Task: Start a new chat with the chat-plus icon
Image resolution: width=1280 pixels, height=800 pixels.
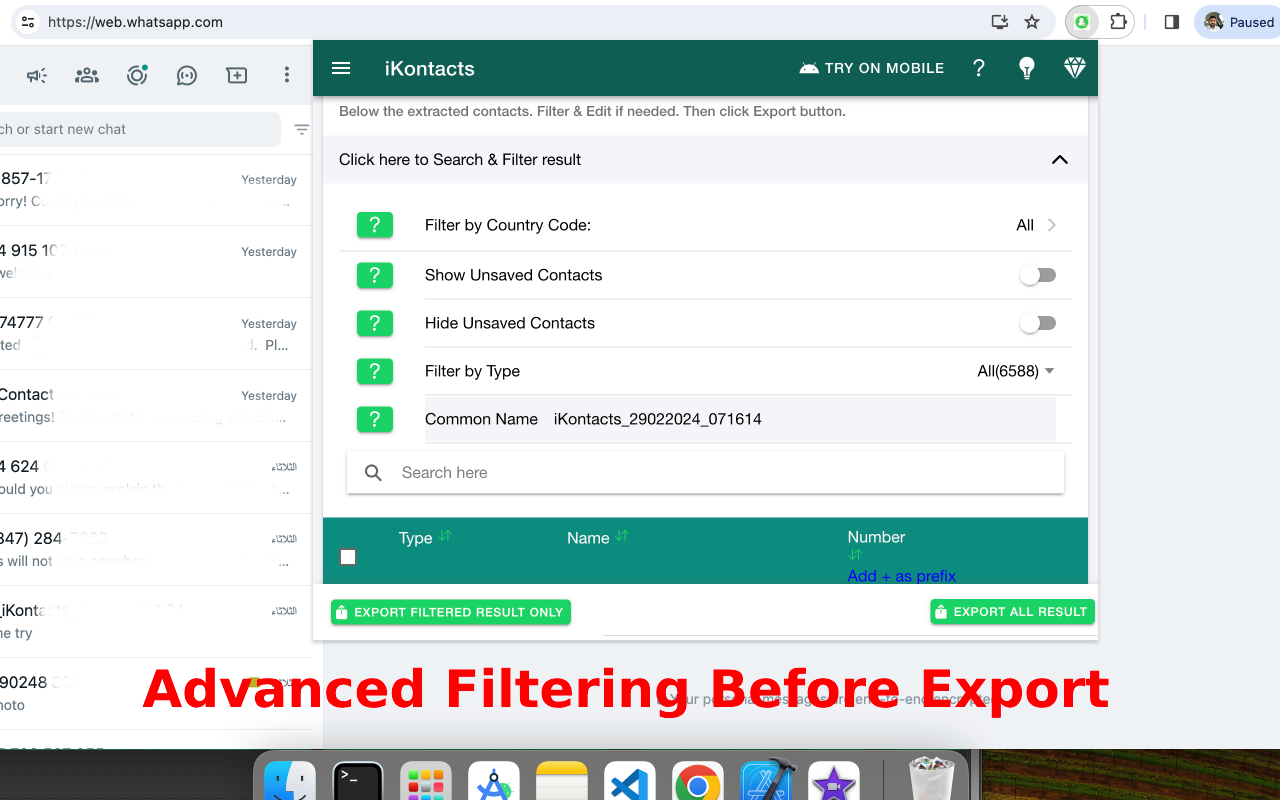Action: [236, 74]
